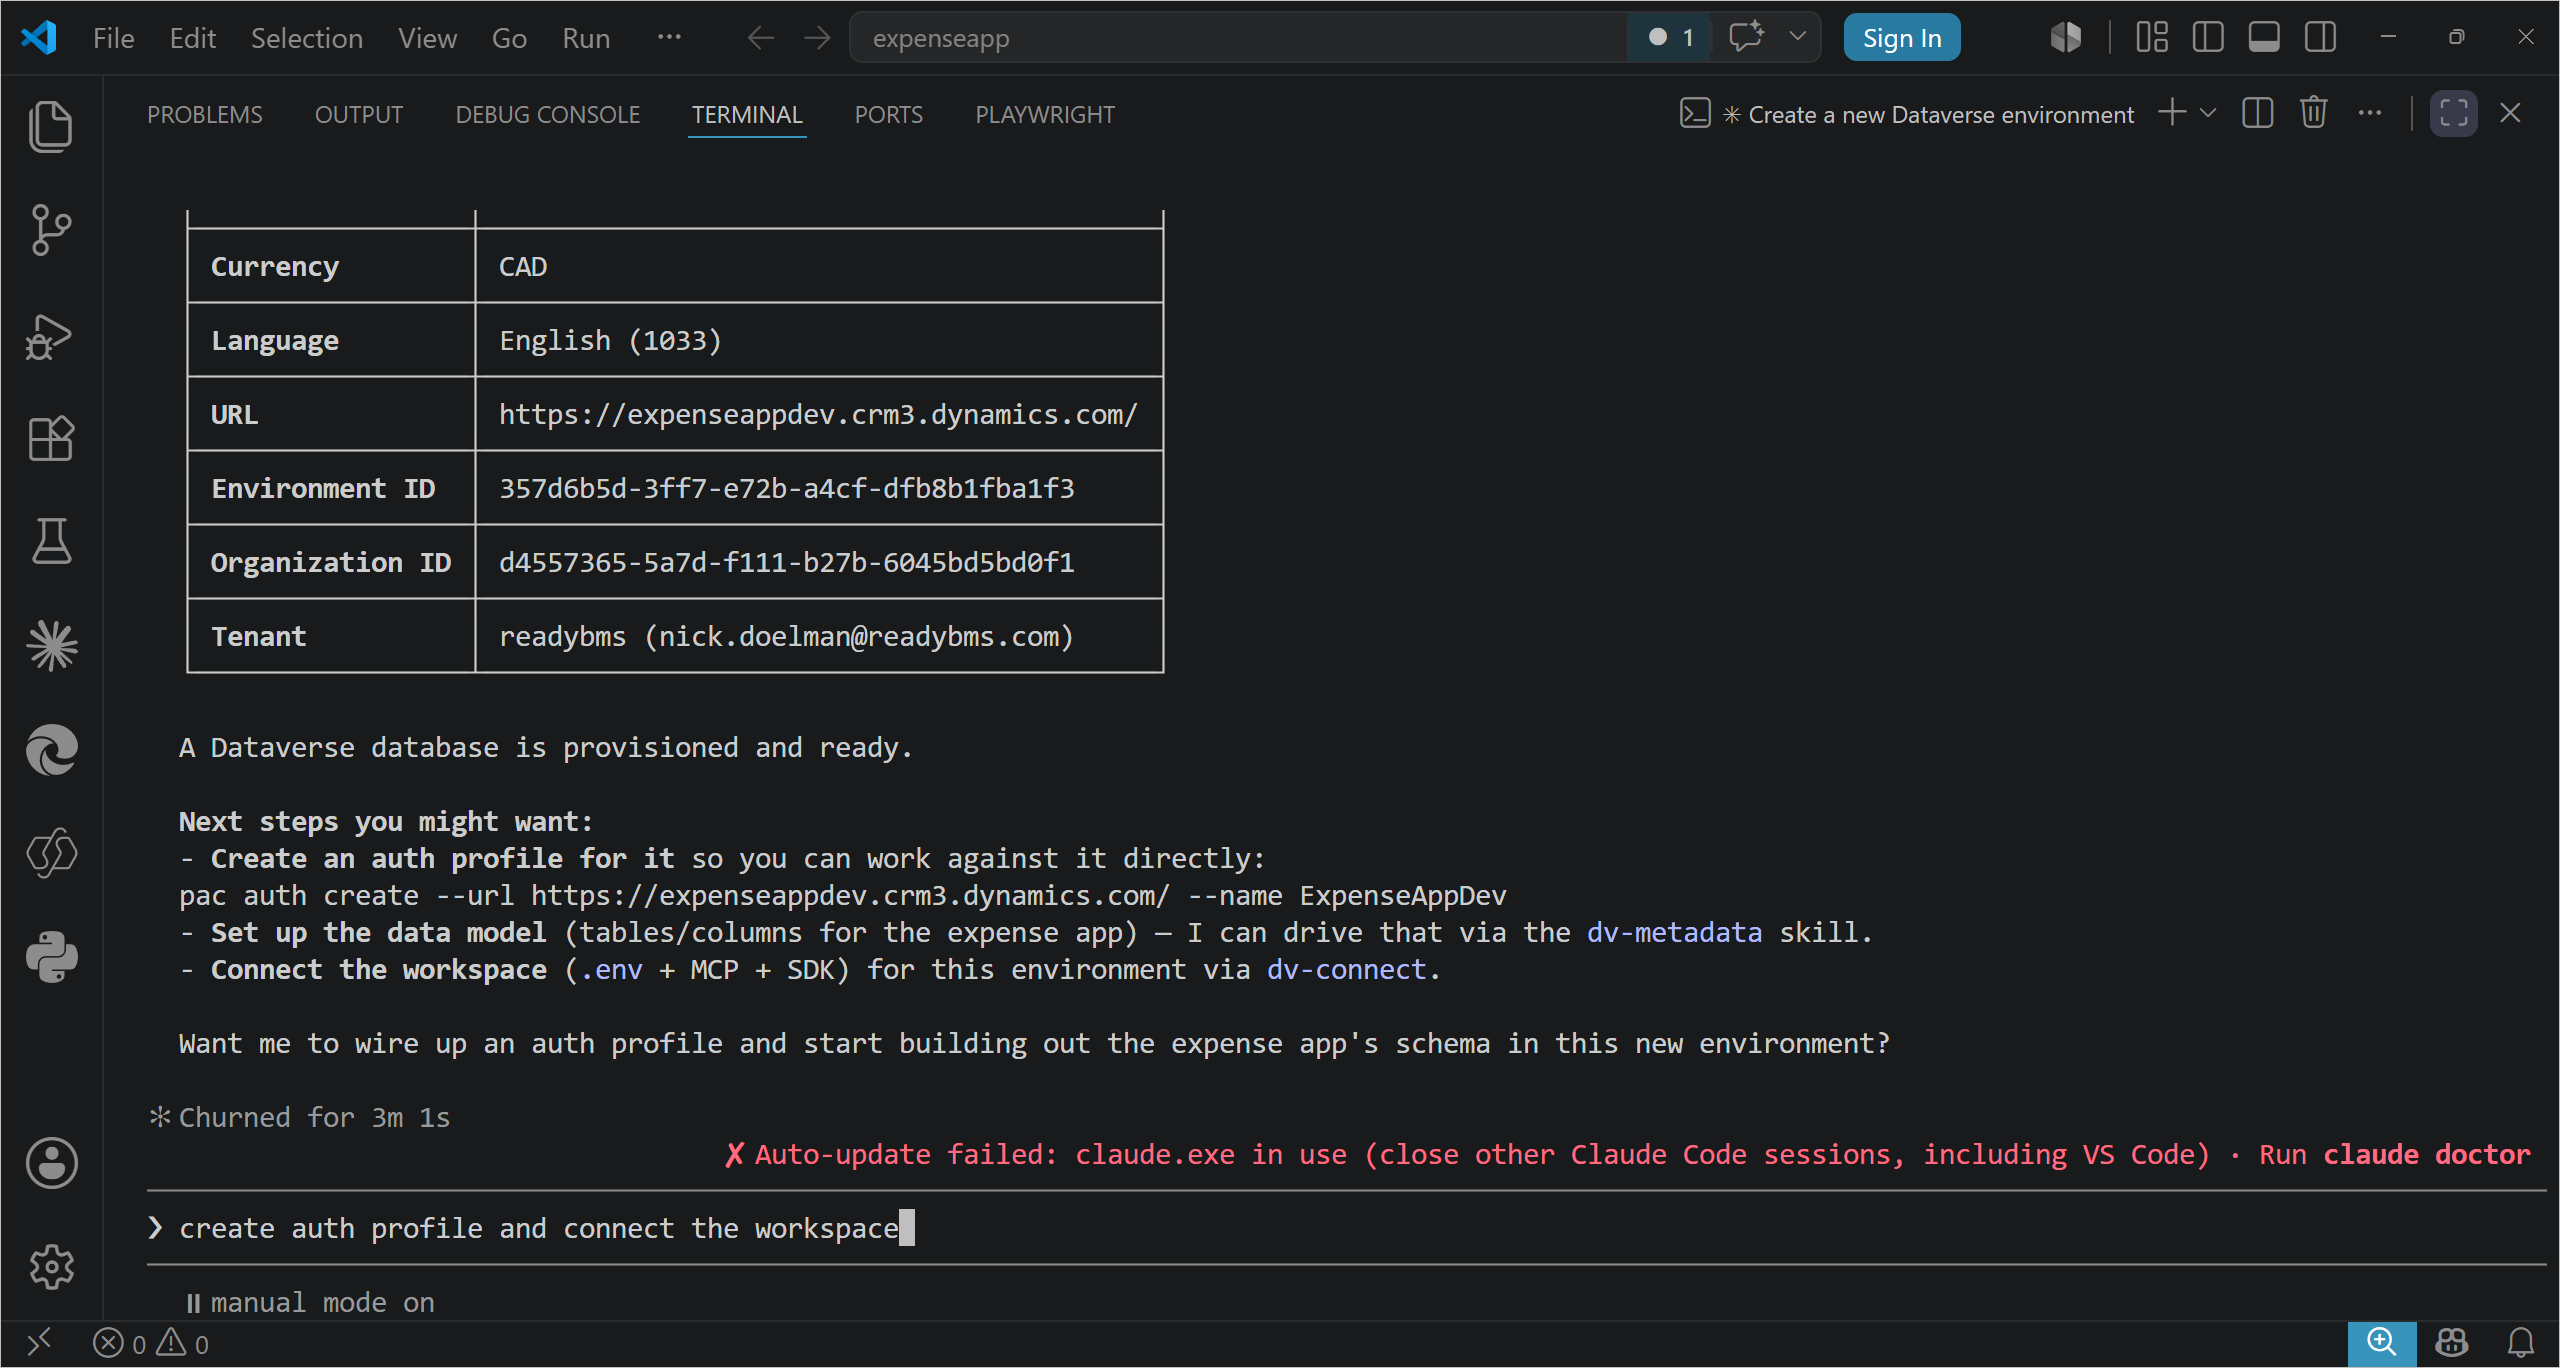Open the Manage gear icon

point(51,1267)
